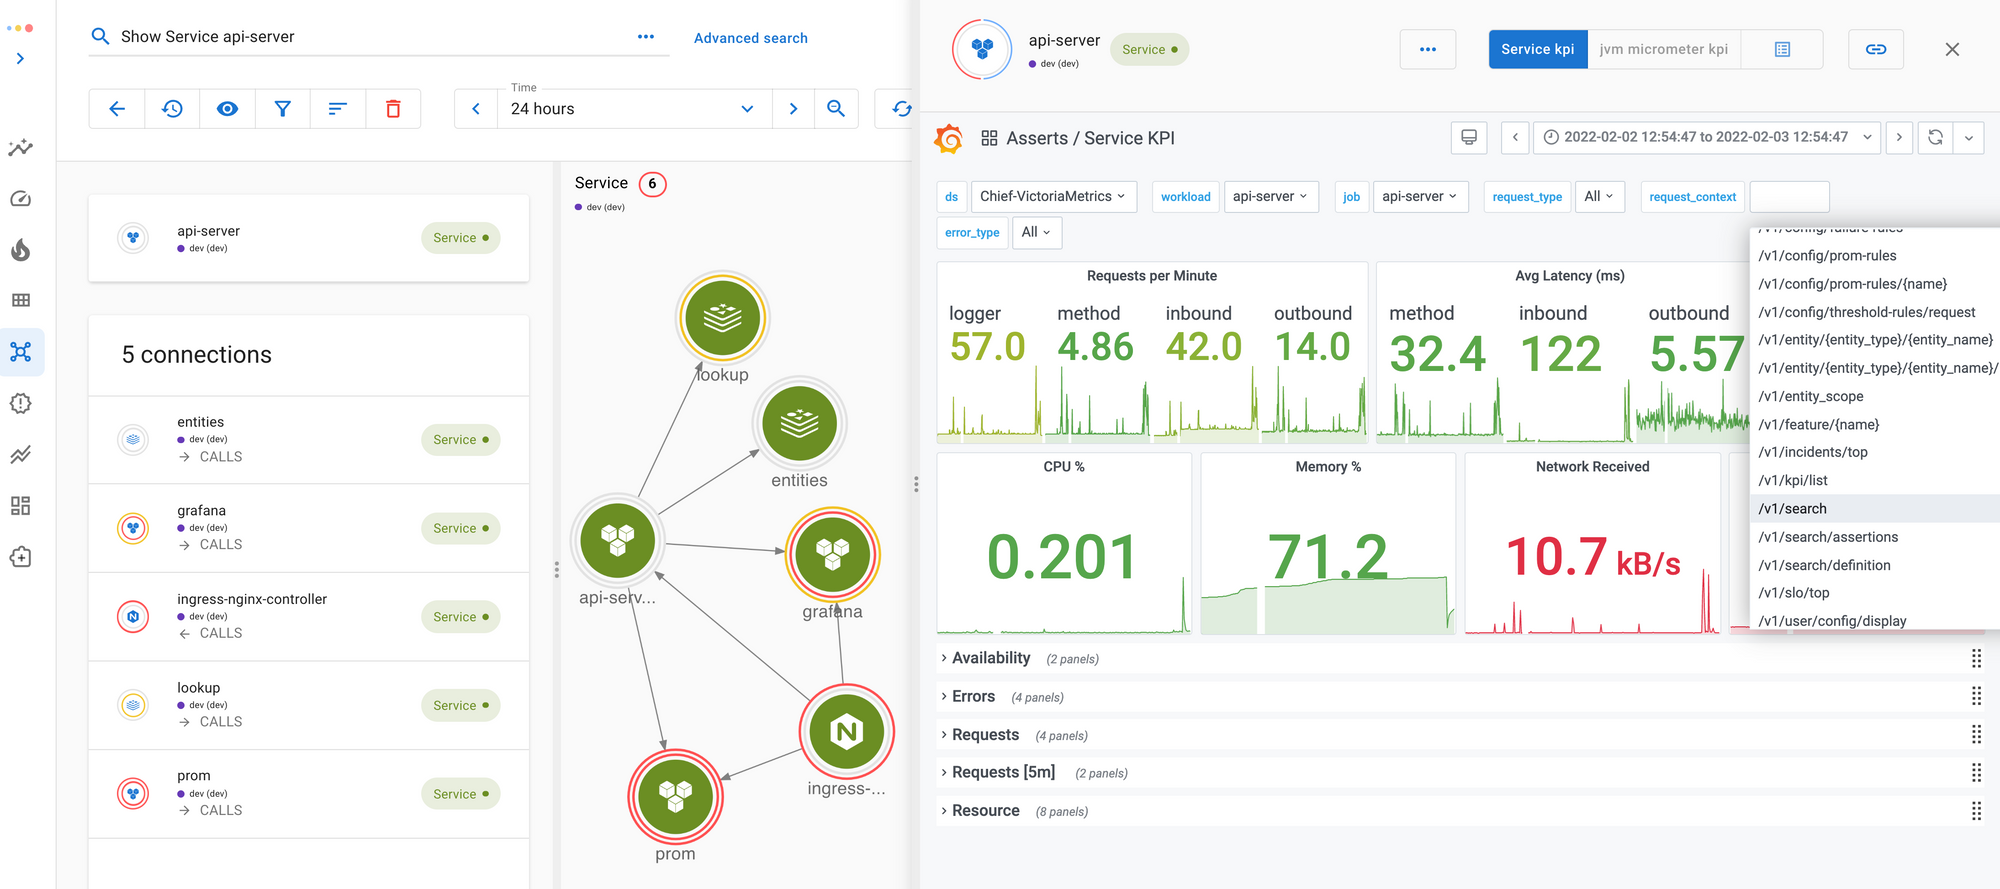This screenshot has height=889, width=2000.
Task: Expand the Errors section row
Action: pos(972,696)
